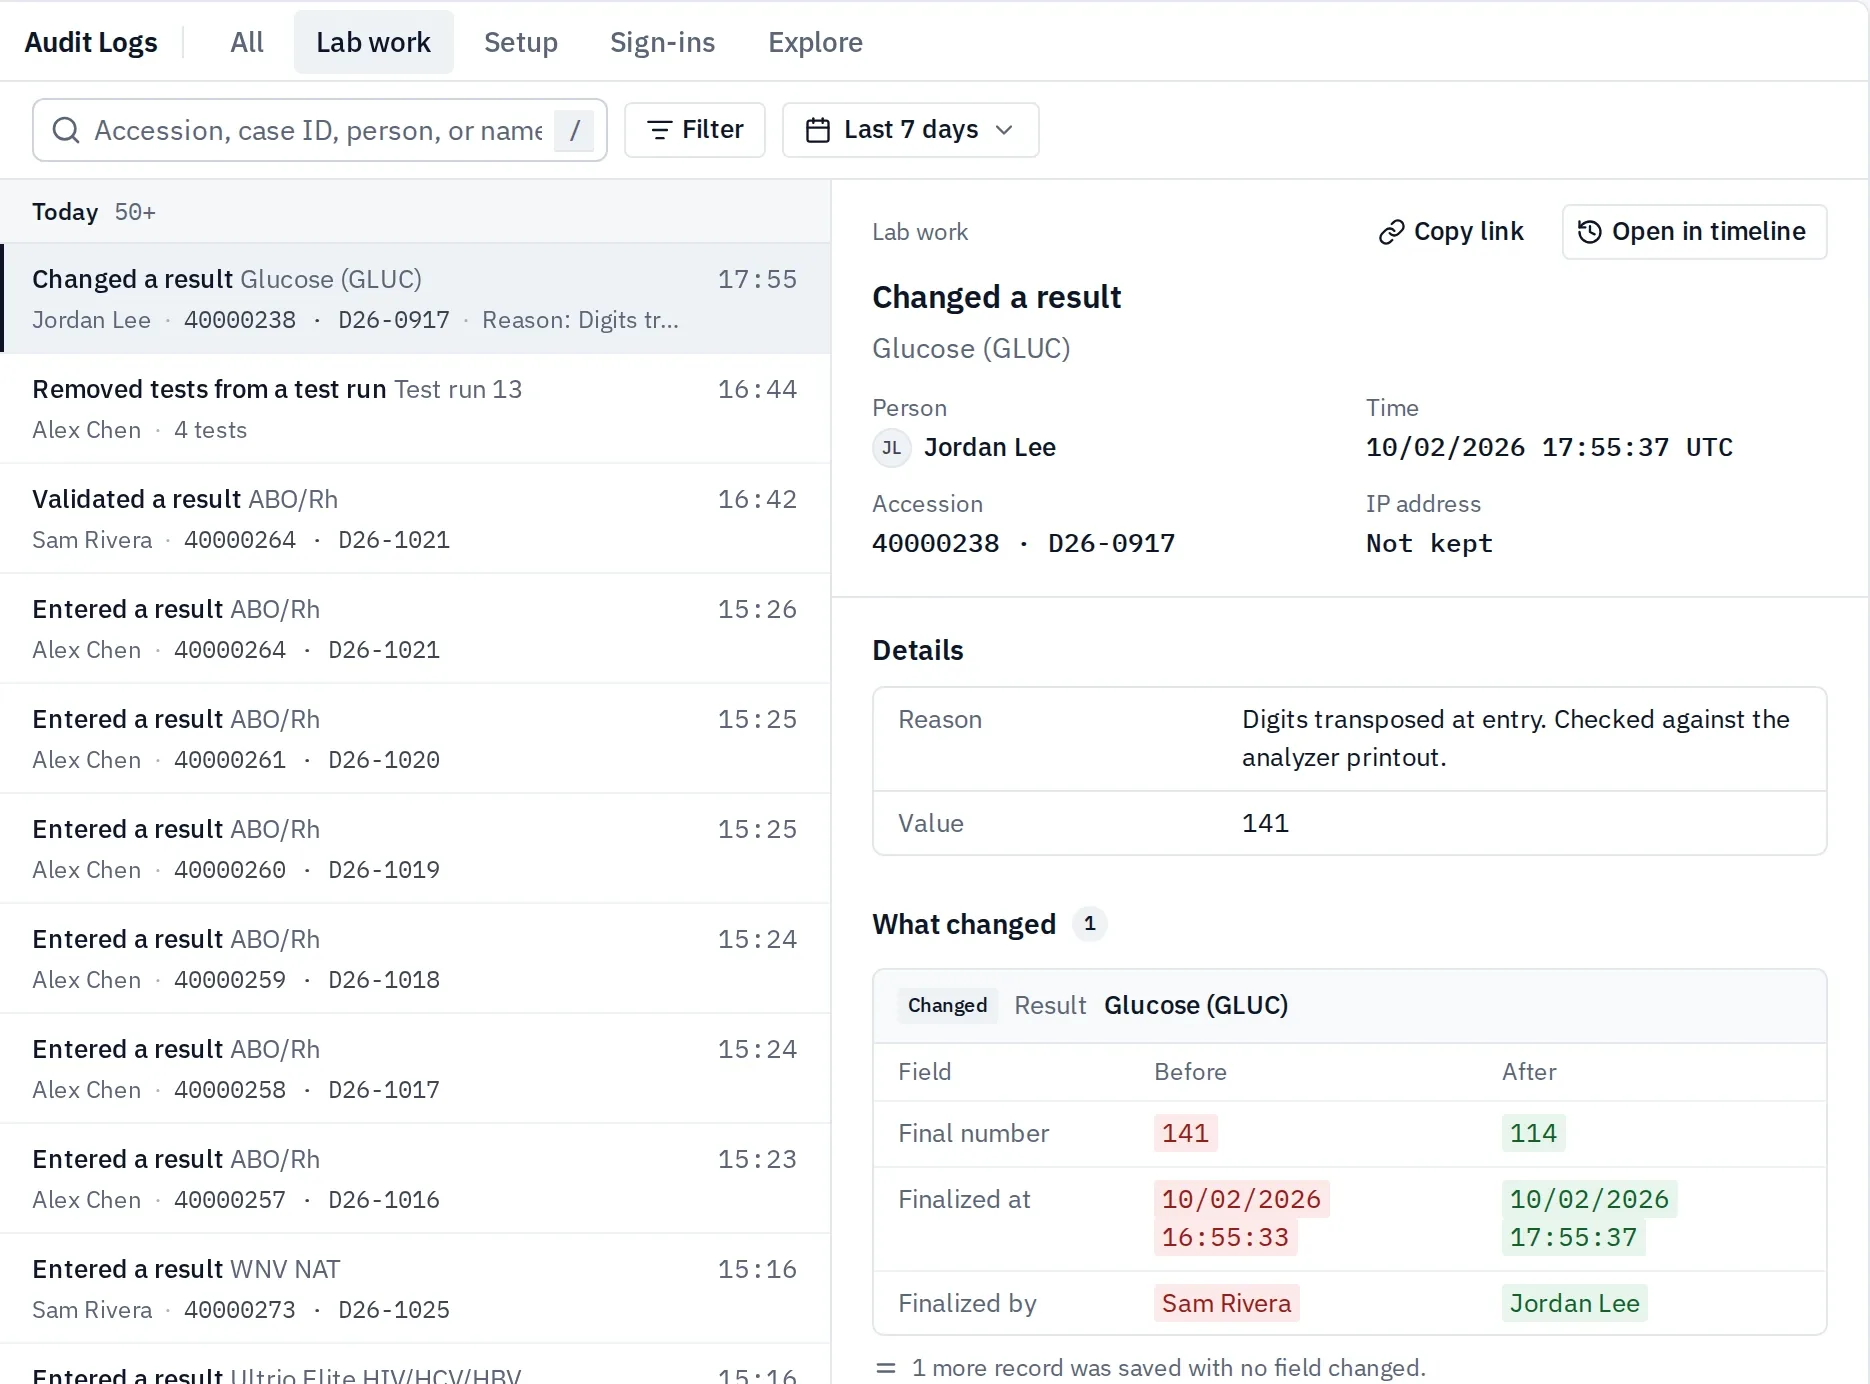Go to the Explore tab
This screenshot has width=1870, height=1384.
pyautogui.click(x=815, y=42)
